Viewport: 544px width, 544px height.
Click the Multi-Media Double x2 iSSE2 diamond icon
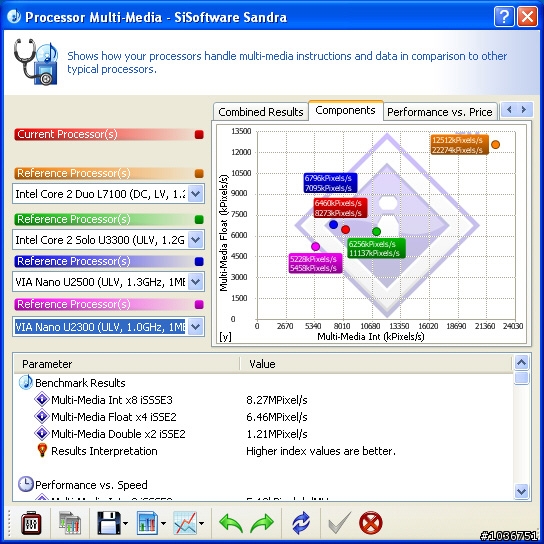pos(42,433)
